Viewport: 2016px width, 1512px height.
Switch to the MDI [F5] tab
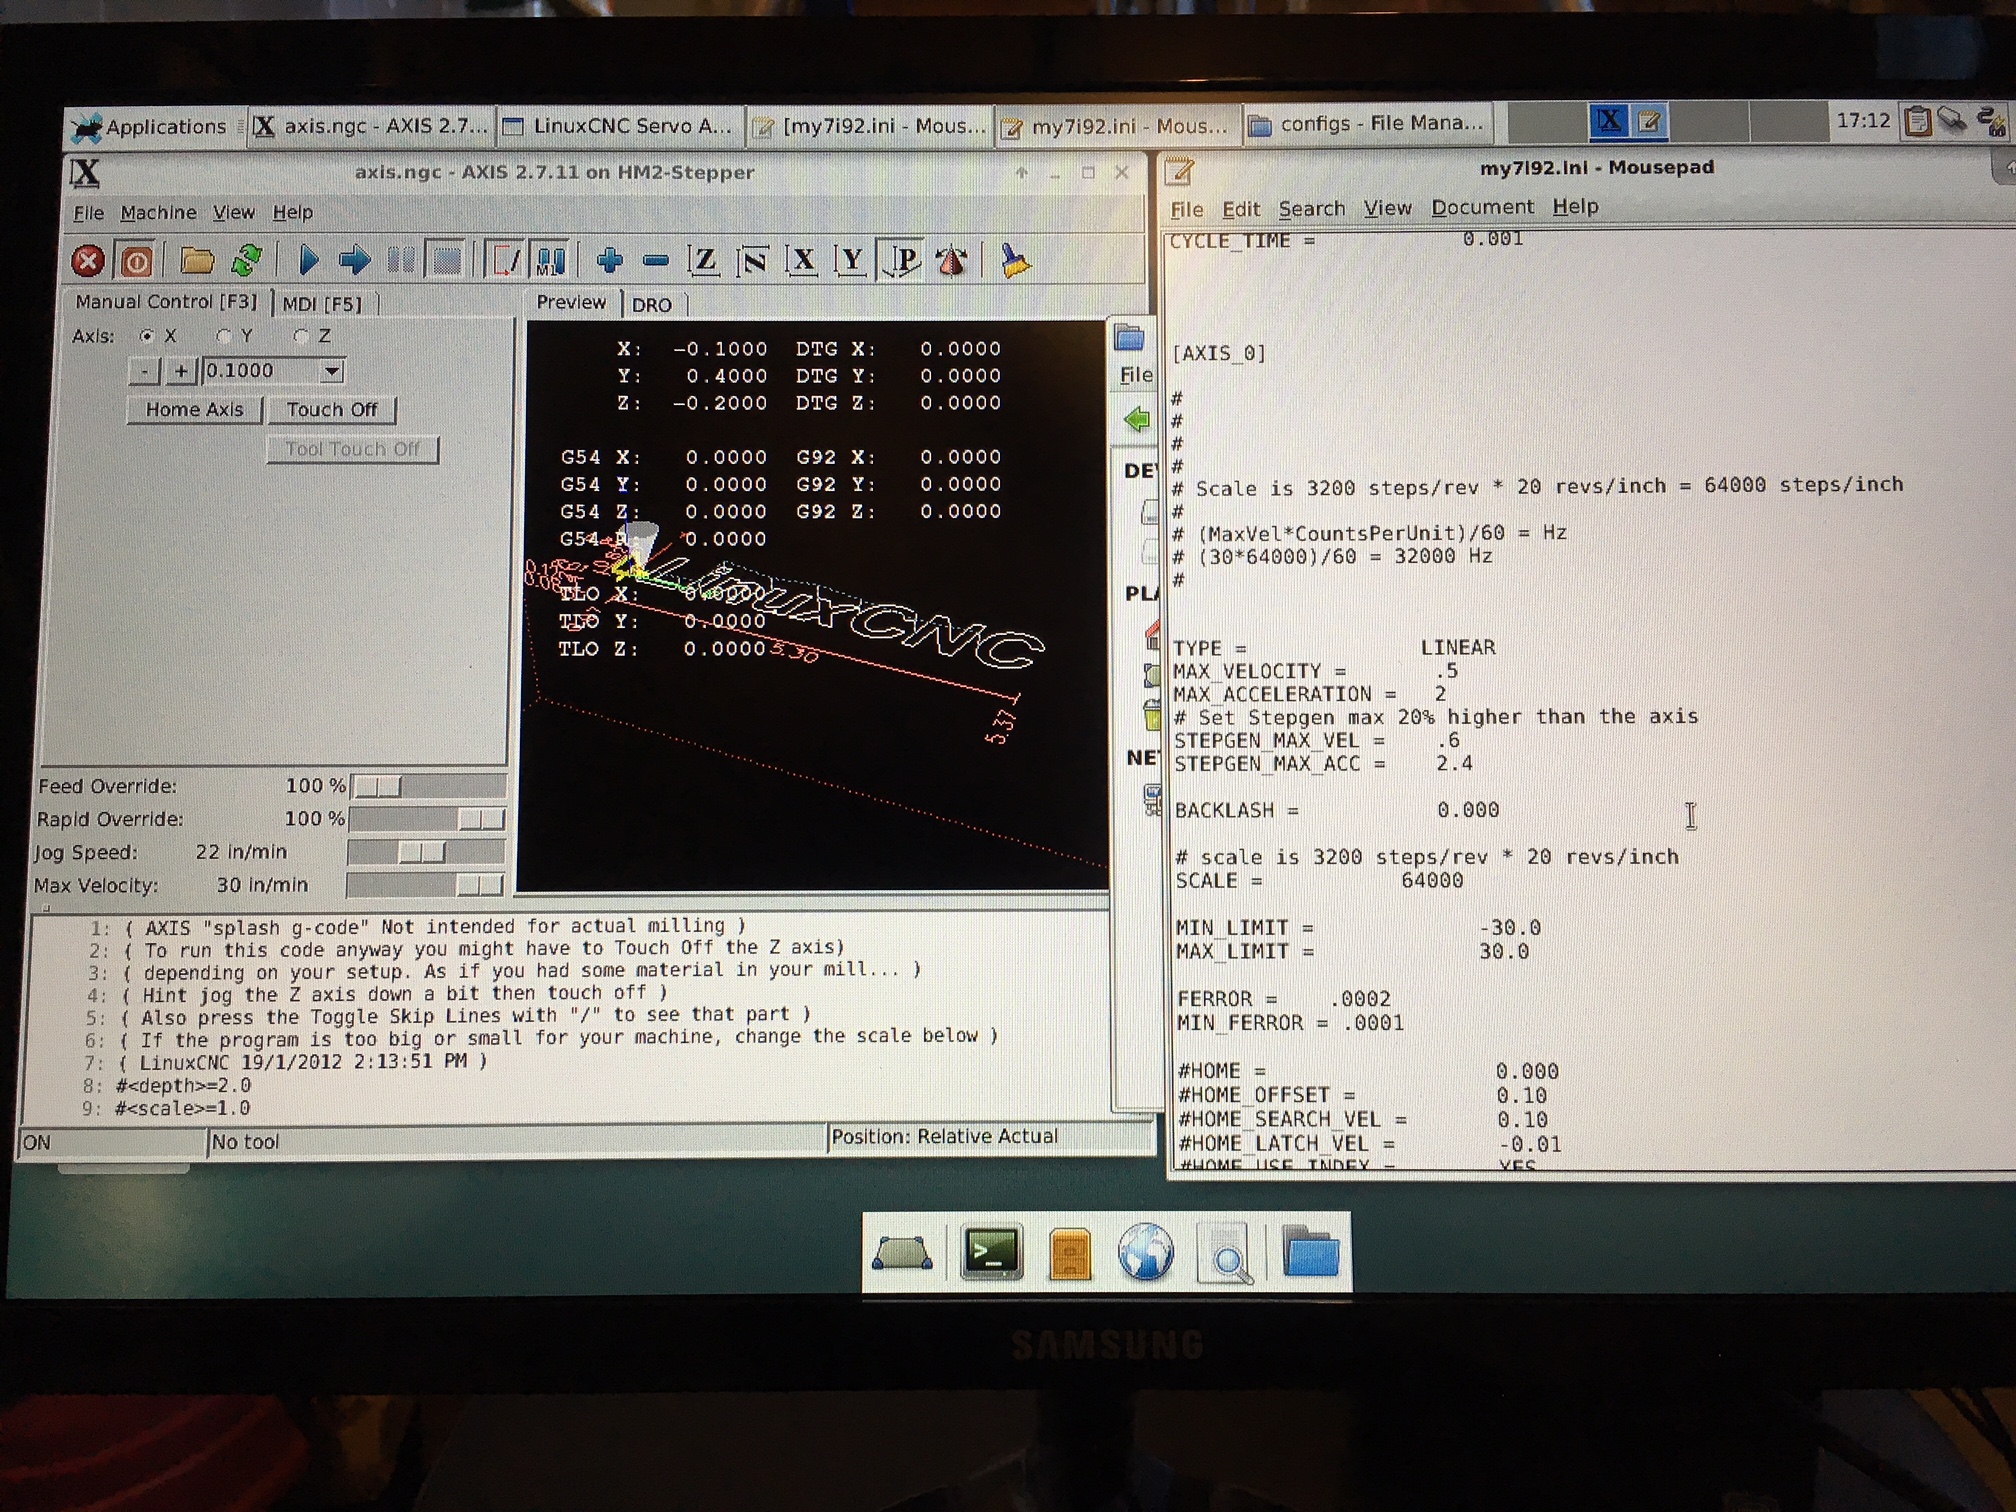[x=322, y=304]
